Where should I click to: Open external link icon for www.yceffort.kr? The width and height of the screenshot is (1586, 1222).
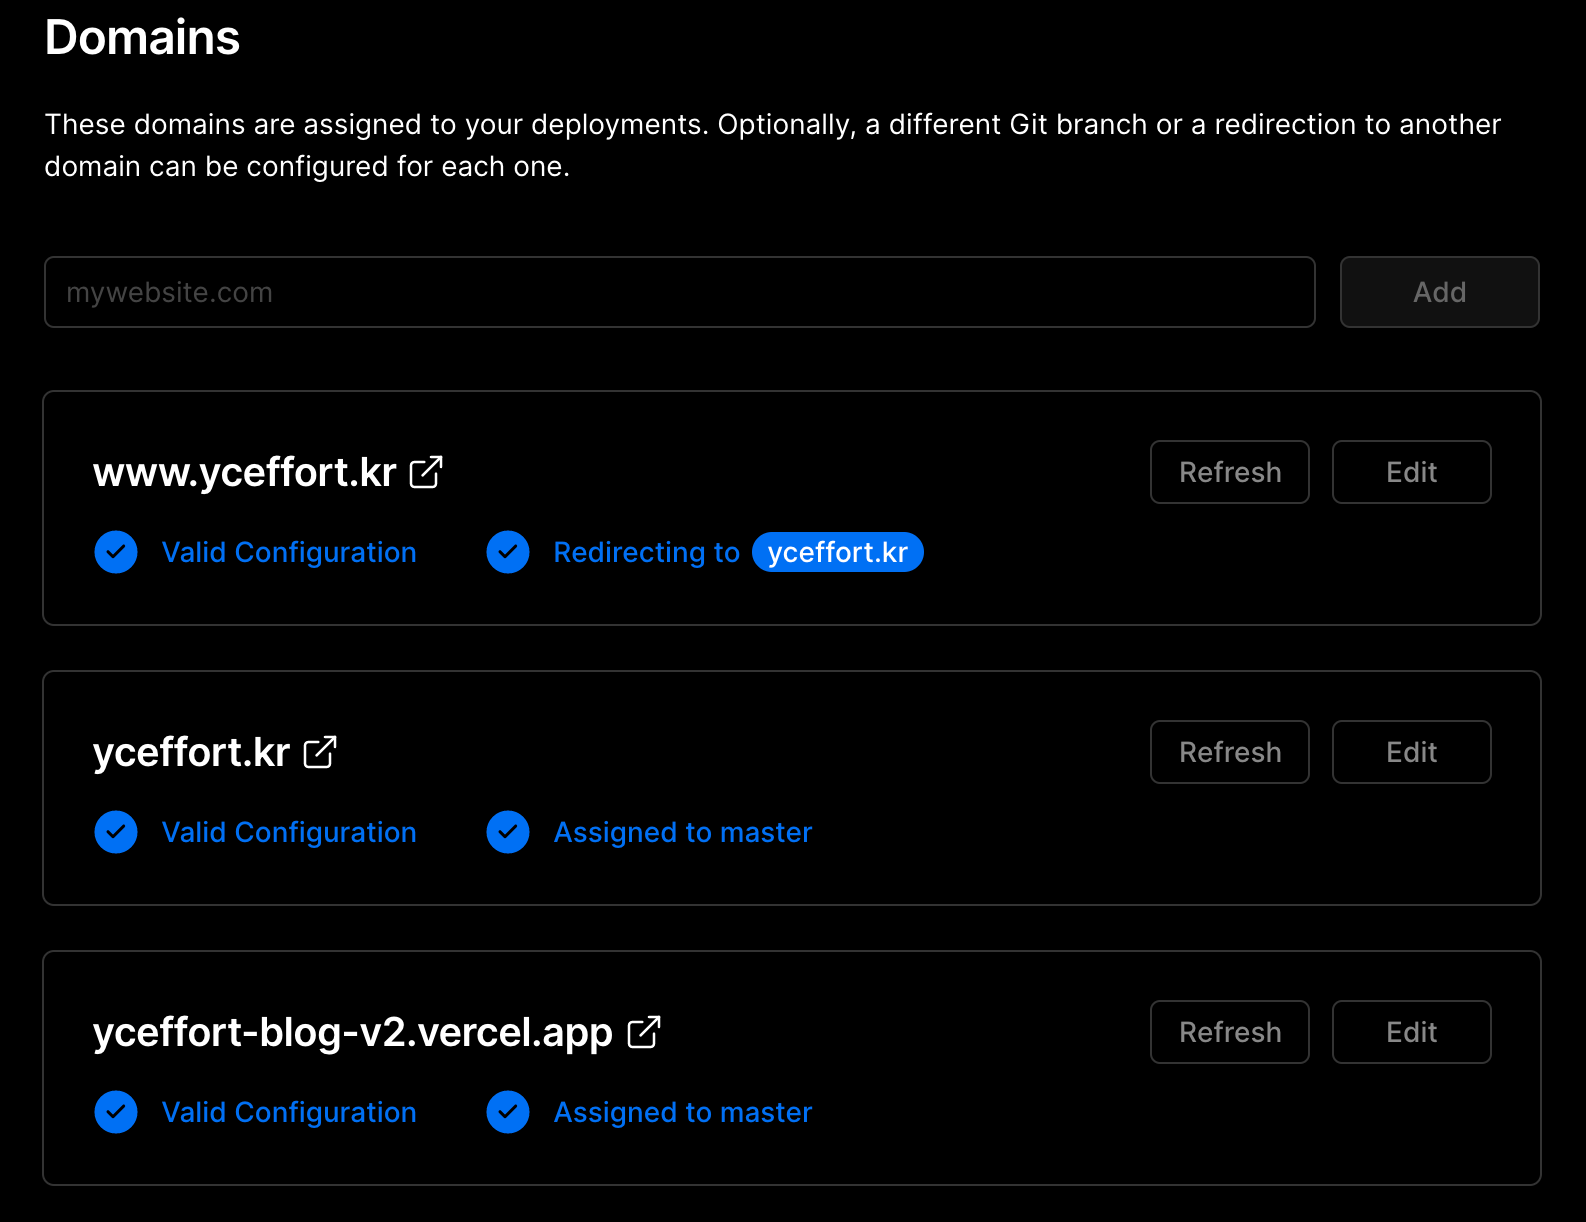[426, 472]
